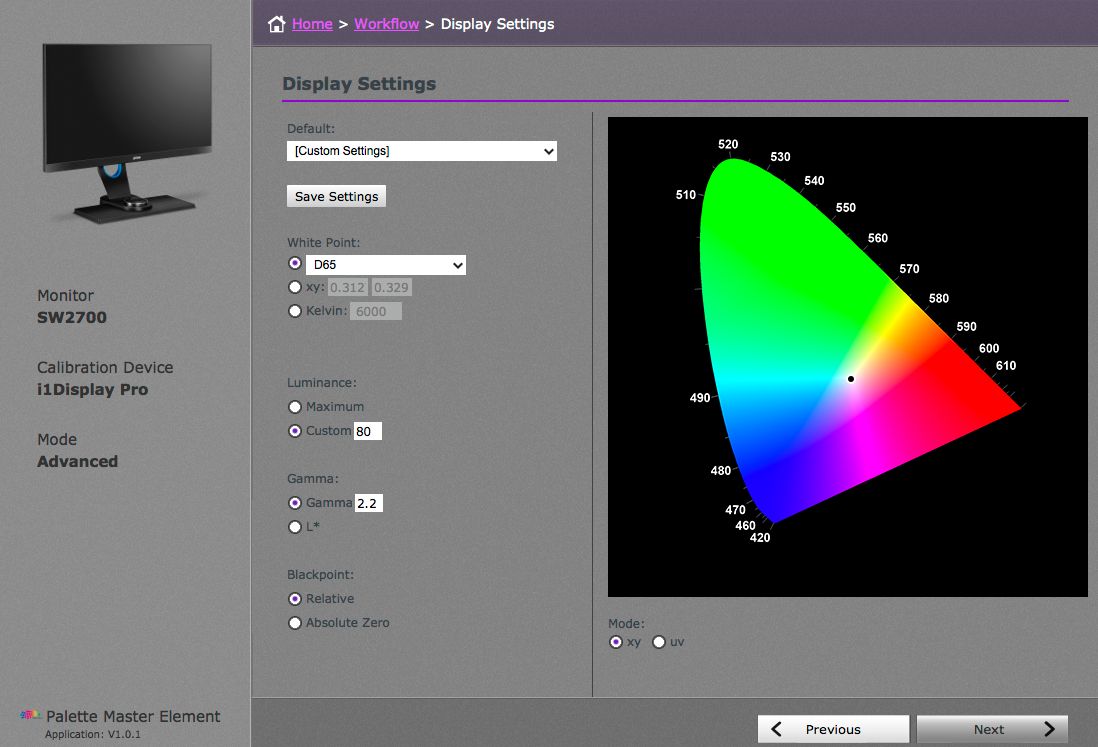Click the Gamma value field showing 2.2
This screenshot has width=1098, height=747.
click(369, 503)
